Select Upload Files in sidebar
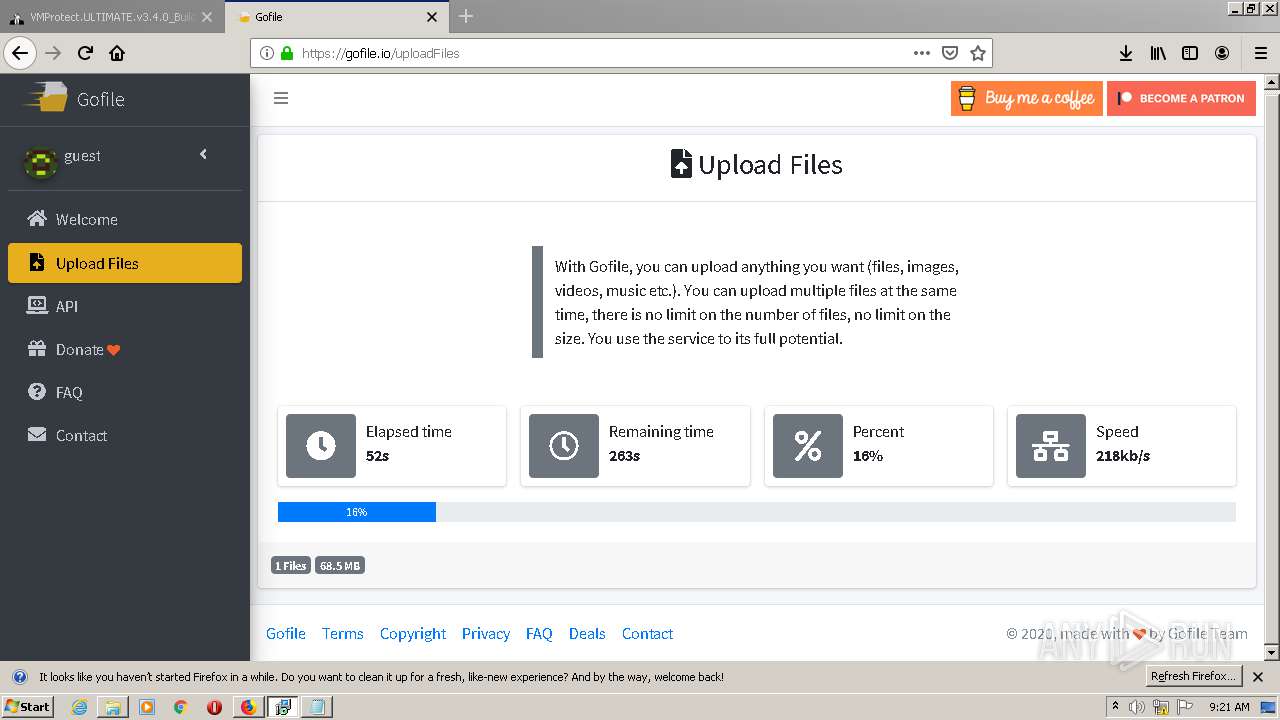Viewport: 1280px width, 720px height. pyautogui.click(x=125, y=263)
